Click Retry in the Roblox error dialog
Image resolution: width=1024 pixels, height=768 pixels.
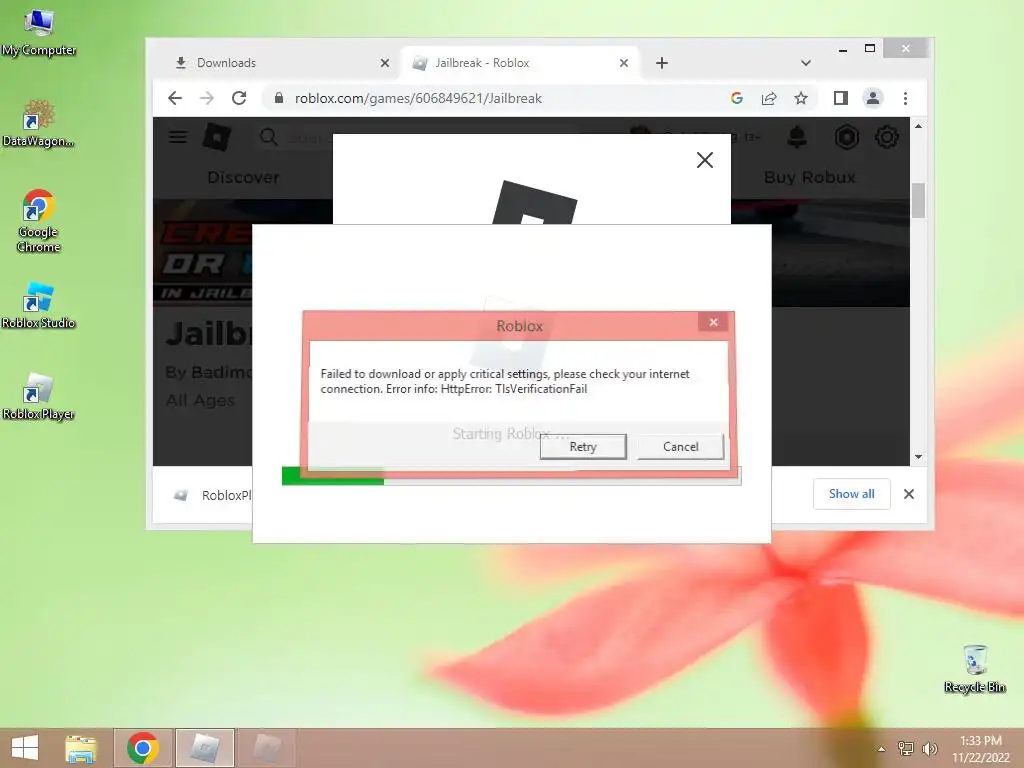point(583,447)
